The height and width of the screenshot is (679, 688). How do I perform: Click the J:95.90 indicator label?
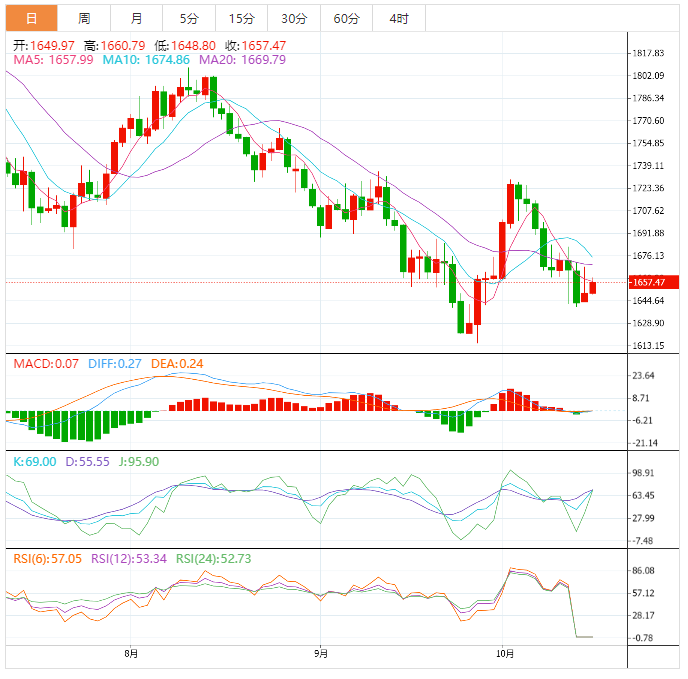(x=139, y=462)
